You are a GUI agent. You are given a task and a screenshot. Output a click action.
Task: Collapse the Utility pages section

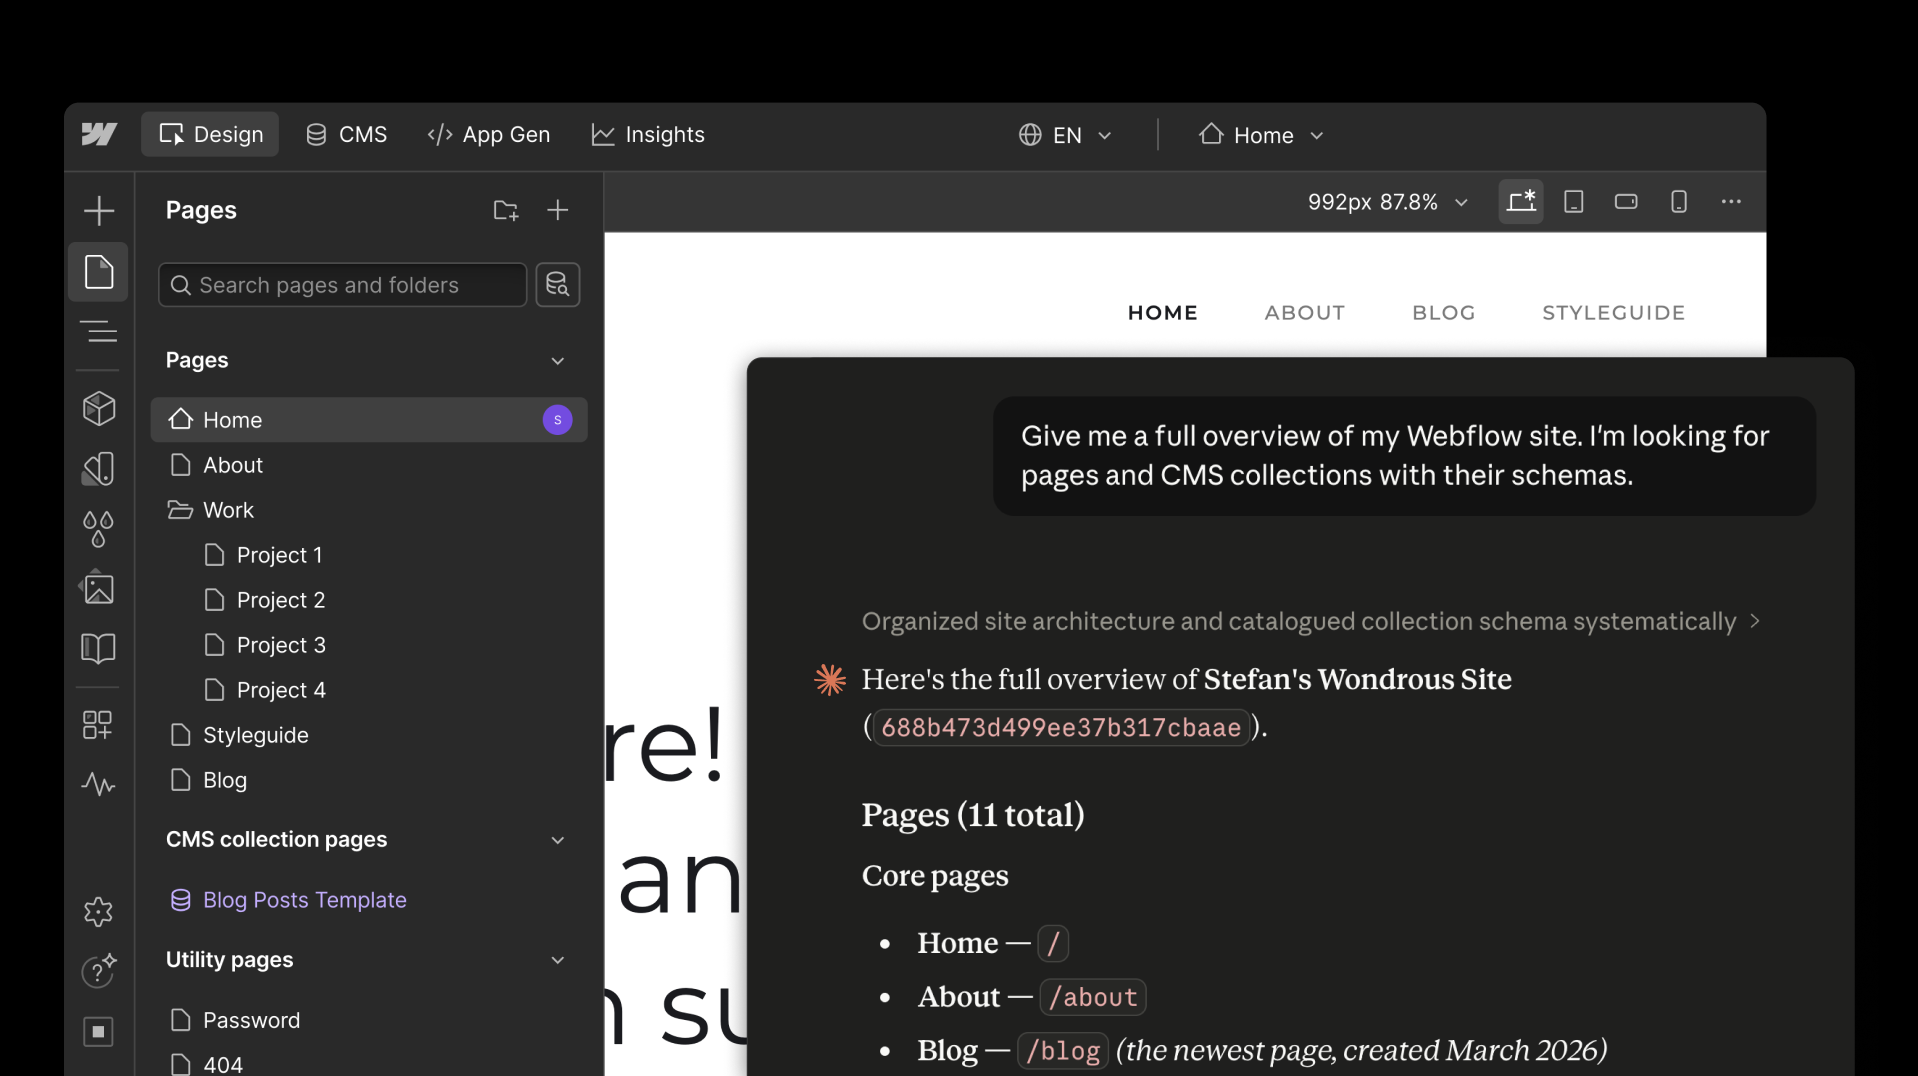[x=558, y=960]
